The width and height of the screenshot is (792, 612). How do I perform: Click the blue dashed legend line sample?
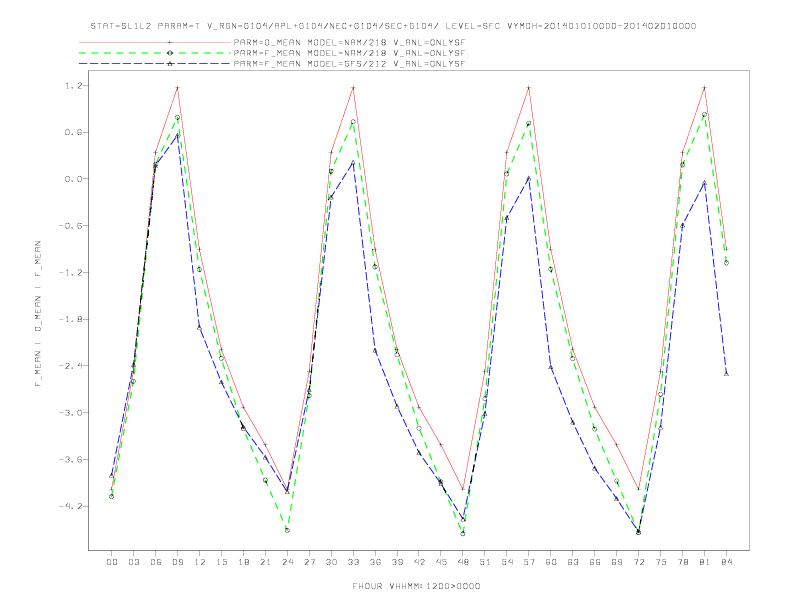pos(155,64)
